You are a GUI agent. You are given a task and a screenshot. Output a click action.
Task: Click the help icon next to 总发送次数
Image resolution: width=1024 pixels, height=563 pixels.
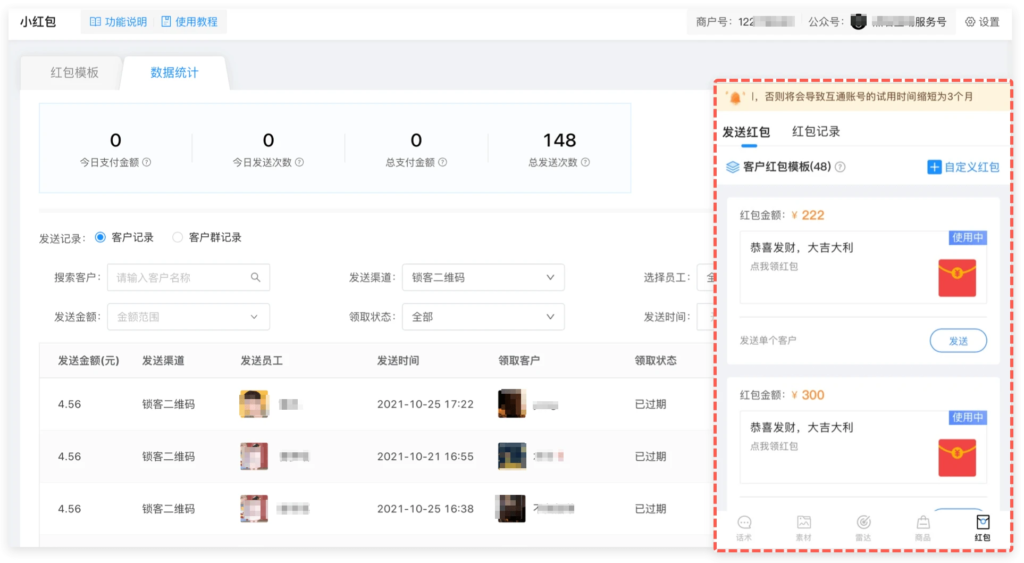tap(586, 162)
